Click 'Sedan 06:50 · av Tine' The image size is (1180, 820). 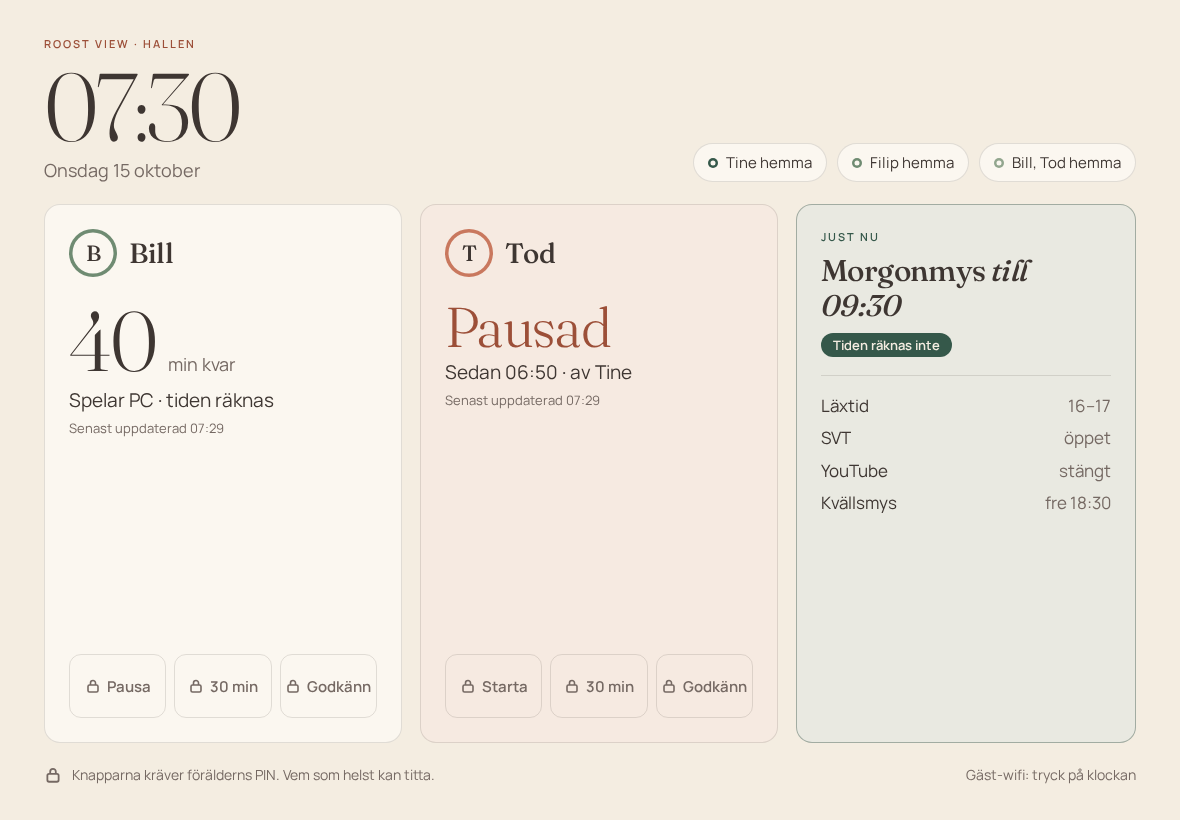pos(538,372)
